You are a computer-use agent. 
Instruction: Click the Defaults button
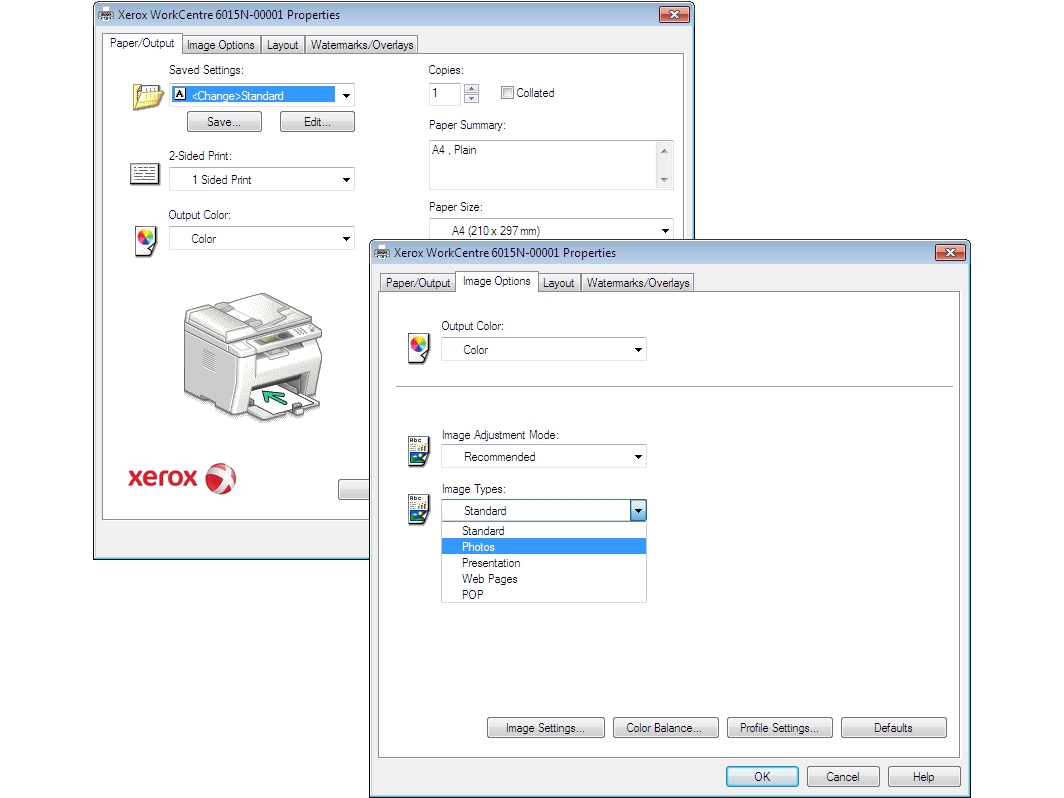894,727
